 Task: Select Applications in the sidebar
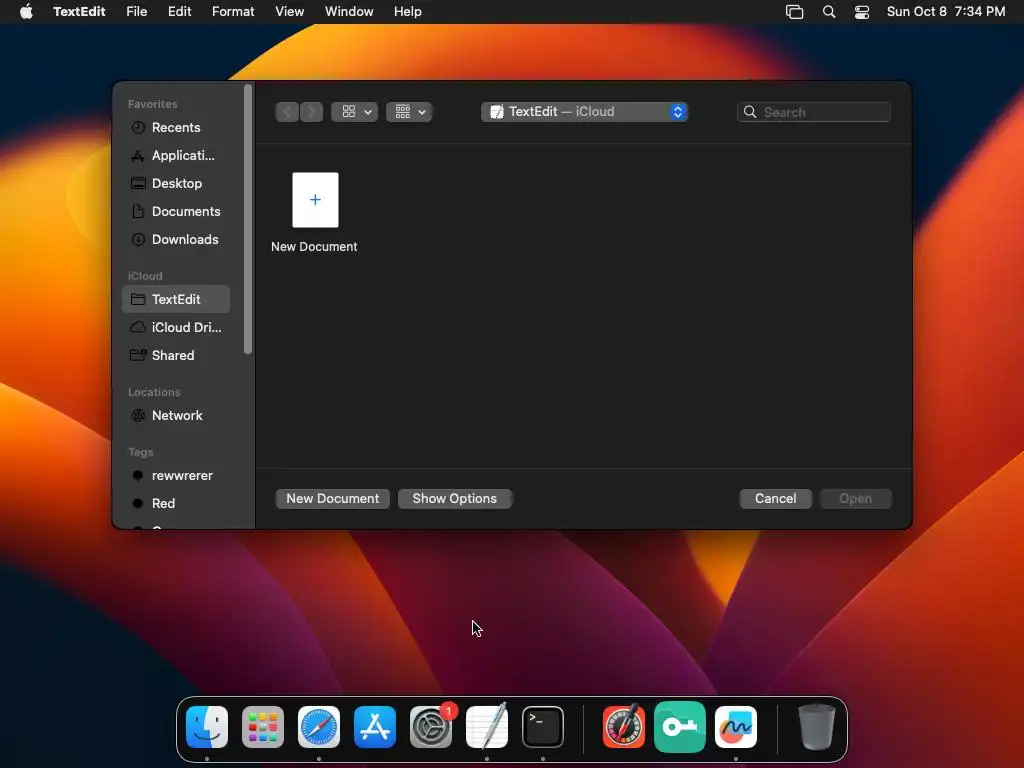tap(176, 155)
